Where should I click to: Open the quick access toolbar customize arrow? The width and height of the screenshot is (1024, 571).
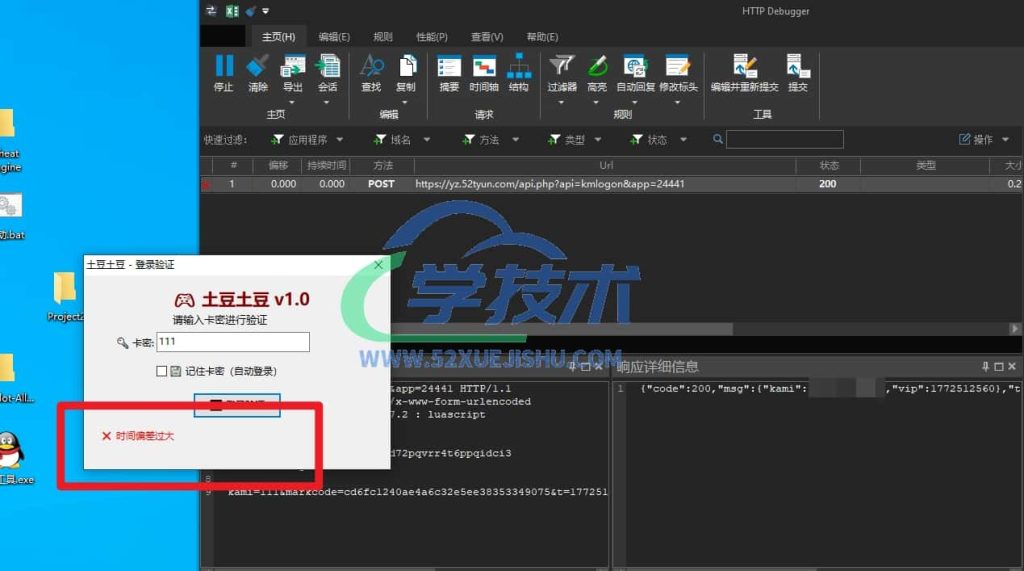point(266,10)
